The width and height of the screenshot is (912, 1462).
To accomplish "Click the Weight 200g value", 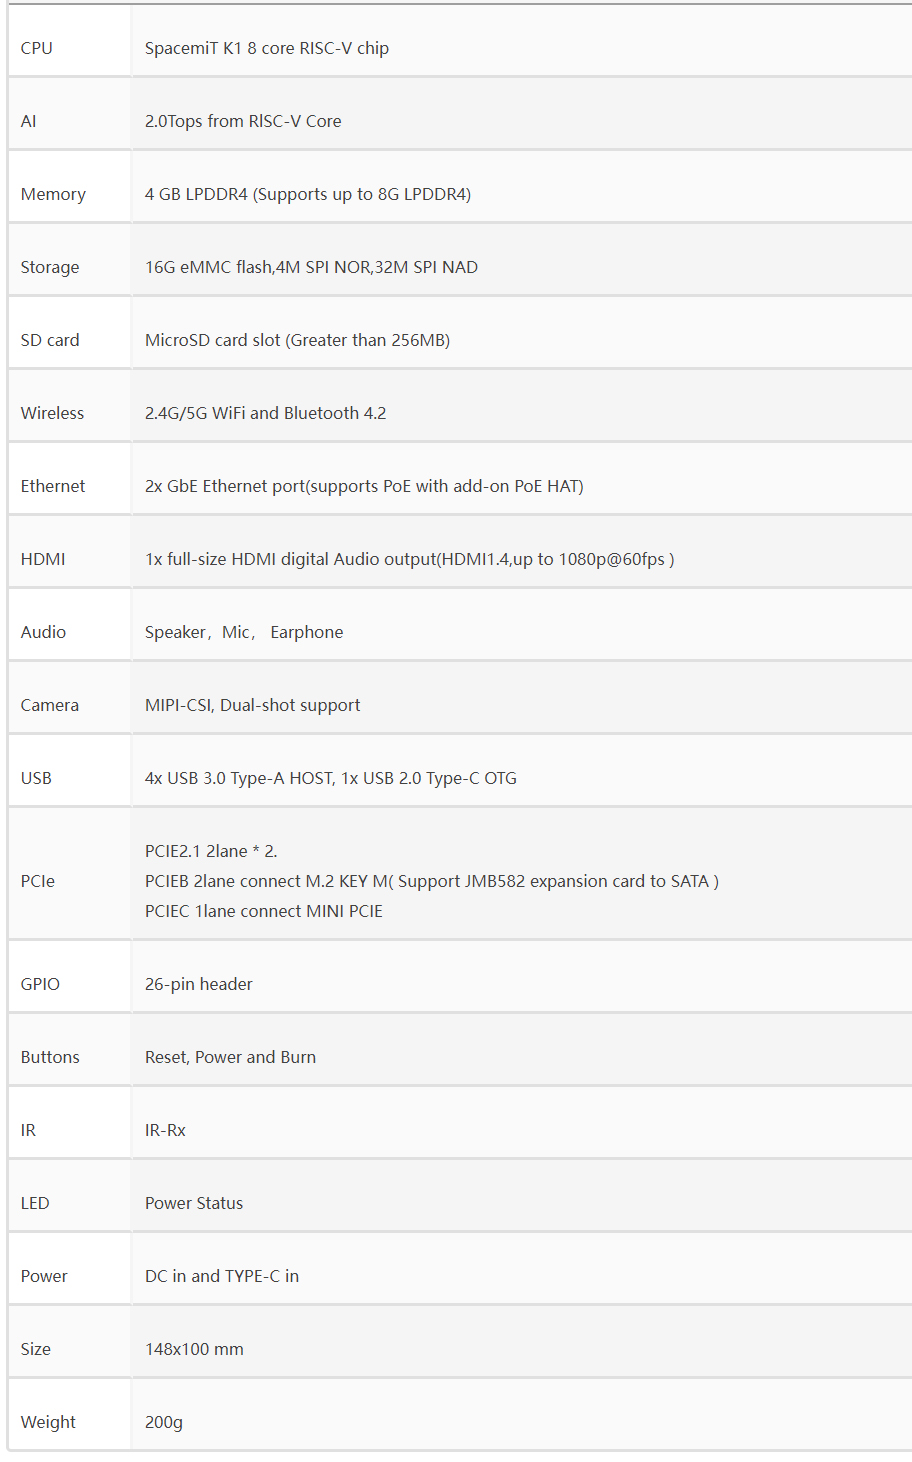I will 164,1422.
